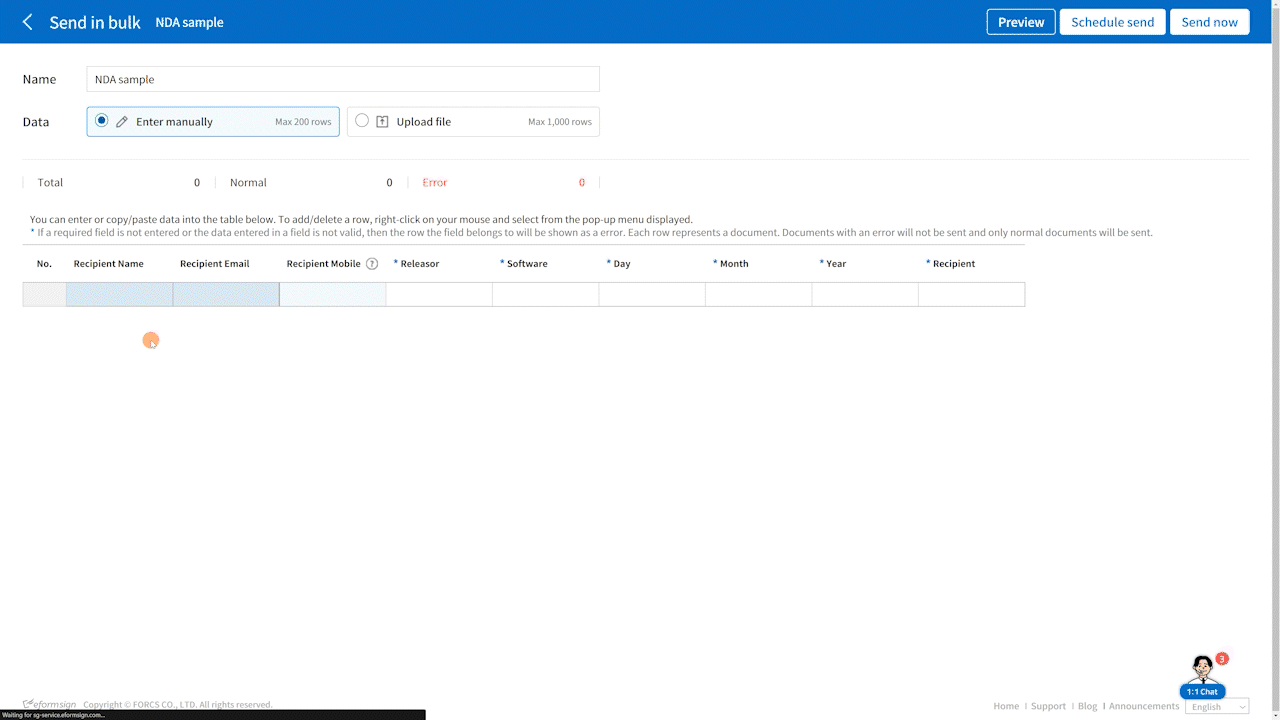Click the eformsign logo in footer
Screen dimensions: 1280x720
pos(49,704)
